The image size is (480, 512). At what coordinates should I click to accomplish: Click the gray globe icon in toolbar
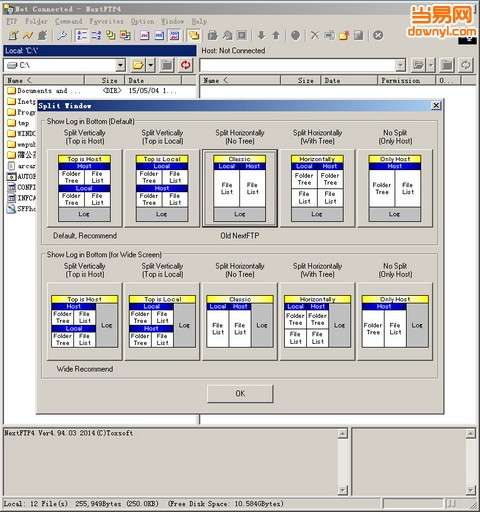(295, 35)
